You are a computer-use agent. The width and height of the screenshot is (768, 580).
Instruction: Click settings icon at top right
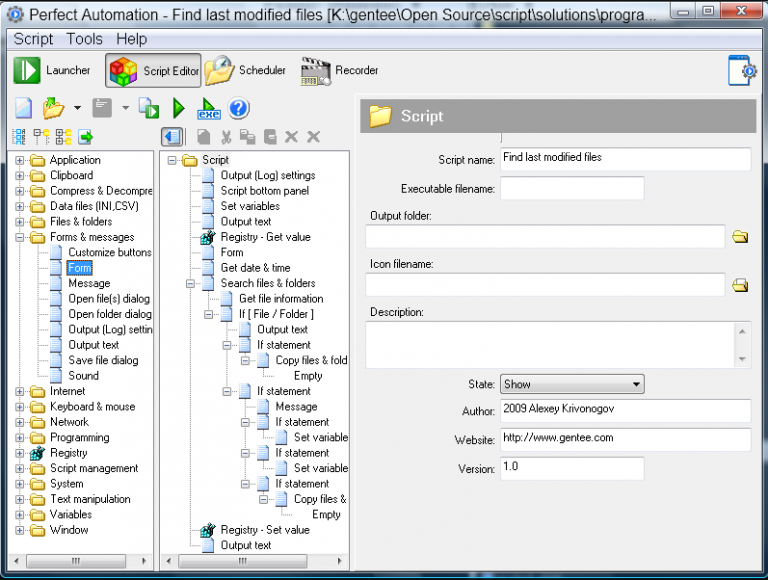(741, 71)
